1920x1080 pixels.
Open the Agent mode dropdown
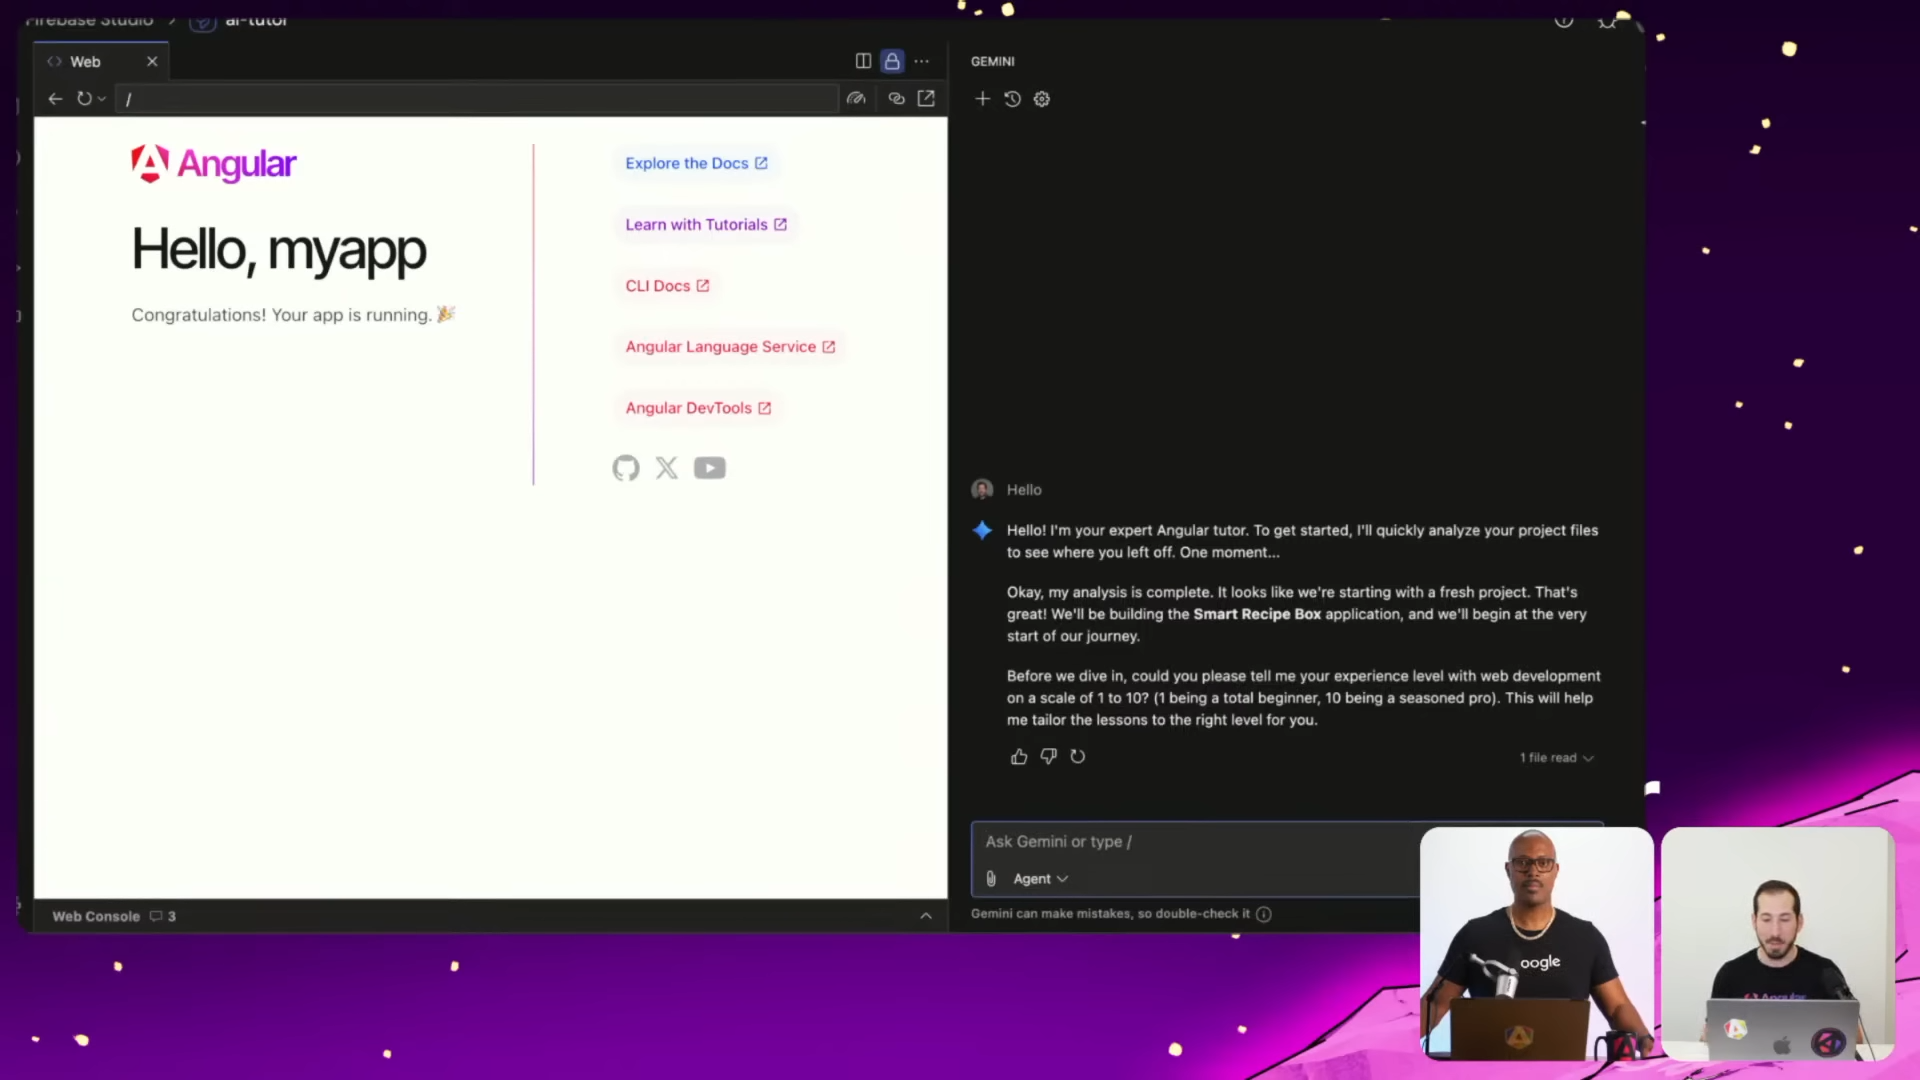pos(1039,878)
